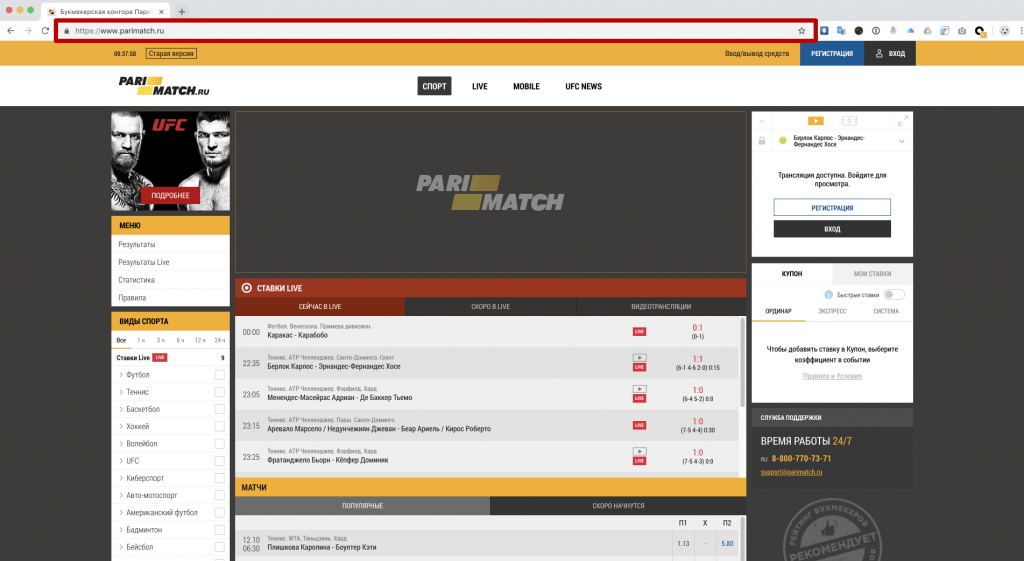Bookmark the page with the star icon

coord(801,31)
